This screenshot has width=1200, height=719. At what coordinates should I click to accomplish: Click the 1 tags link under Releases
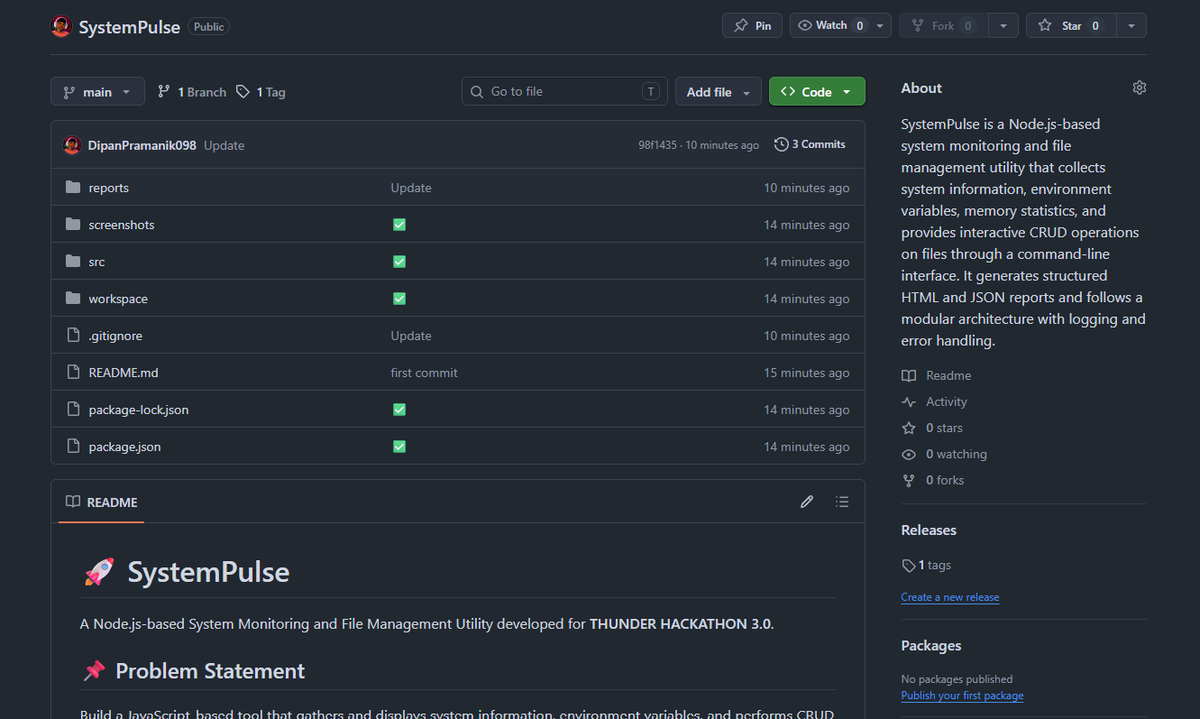(935, 565)
